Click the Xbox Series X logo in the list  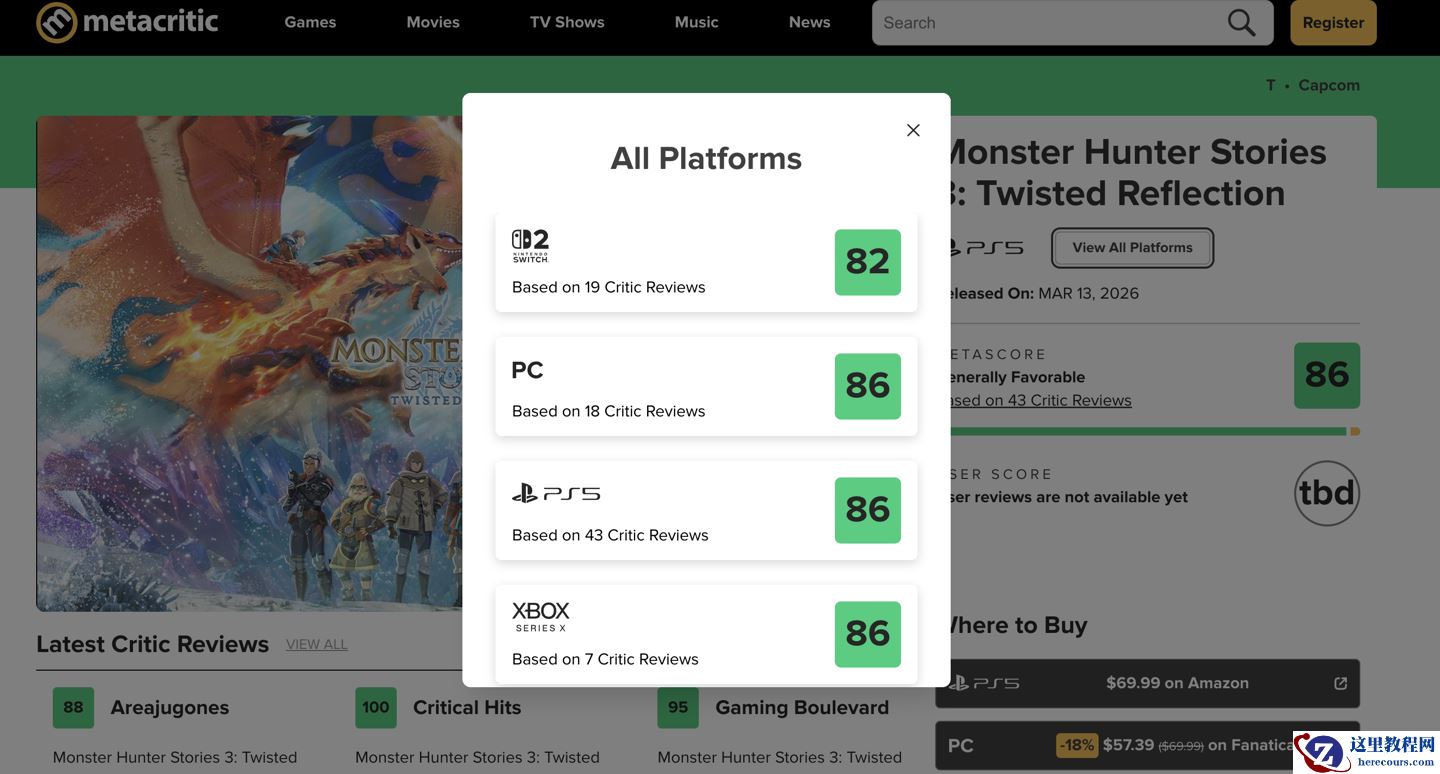(541, 616)
